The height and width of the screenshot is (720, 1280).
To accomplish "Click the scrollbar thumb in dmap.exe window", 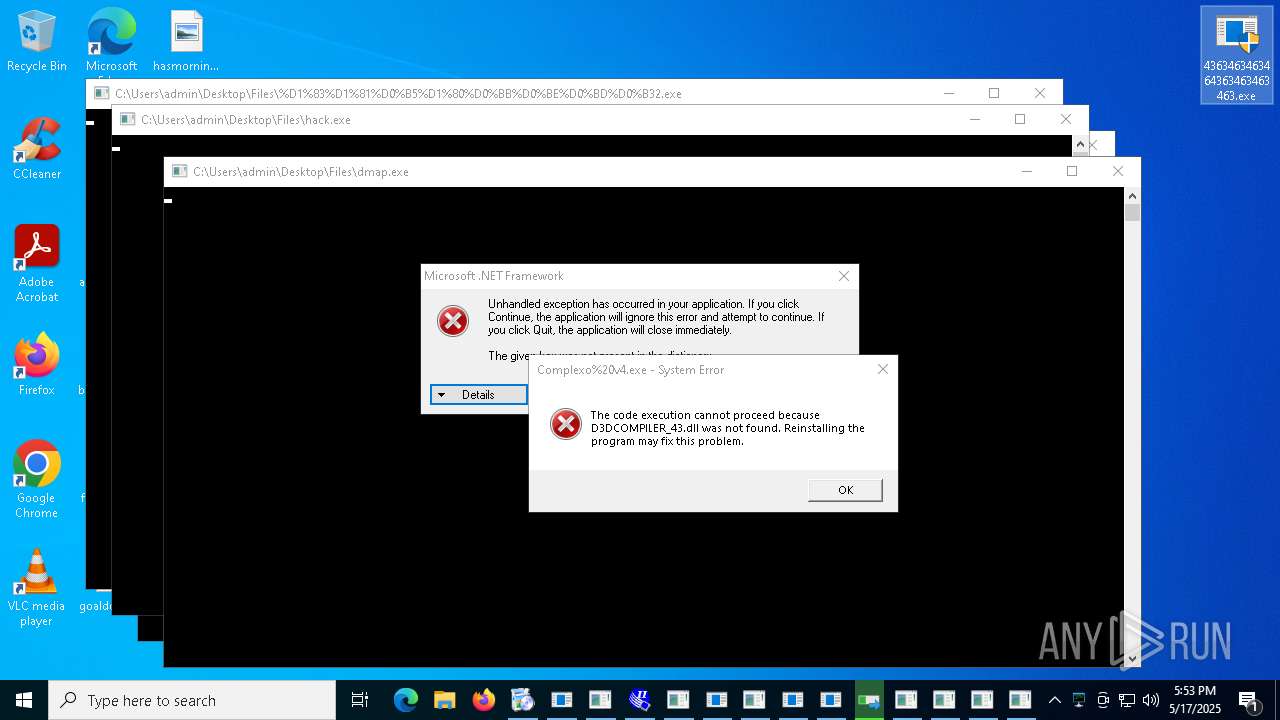I will point(1132,212).
